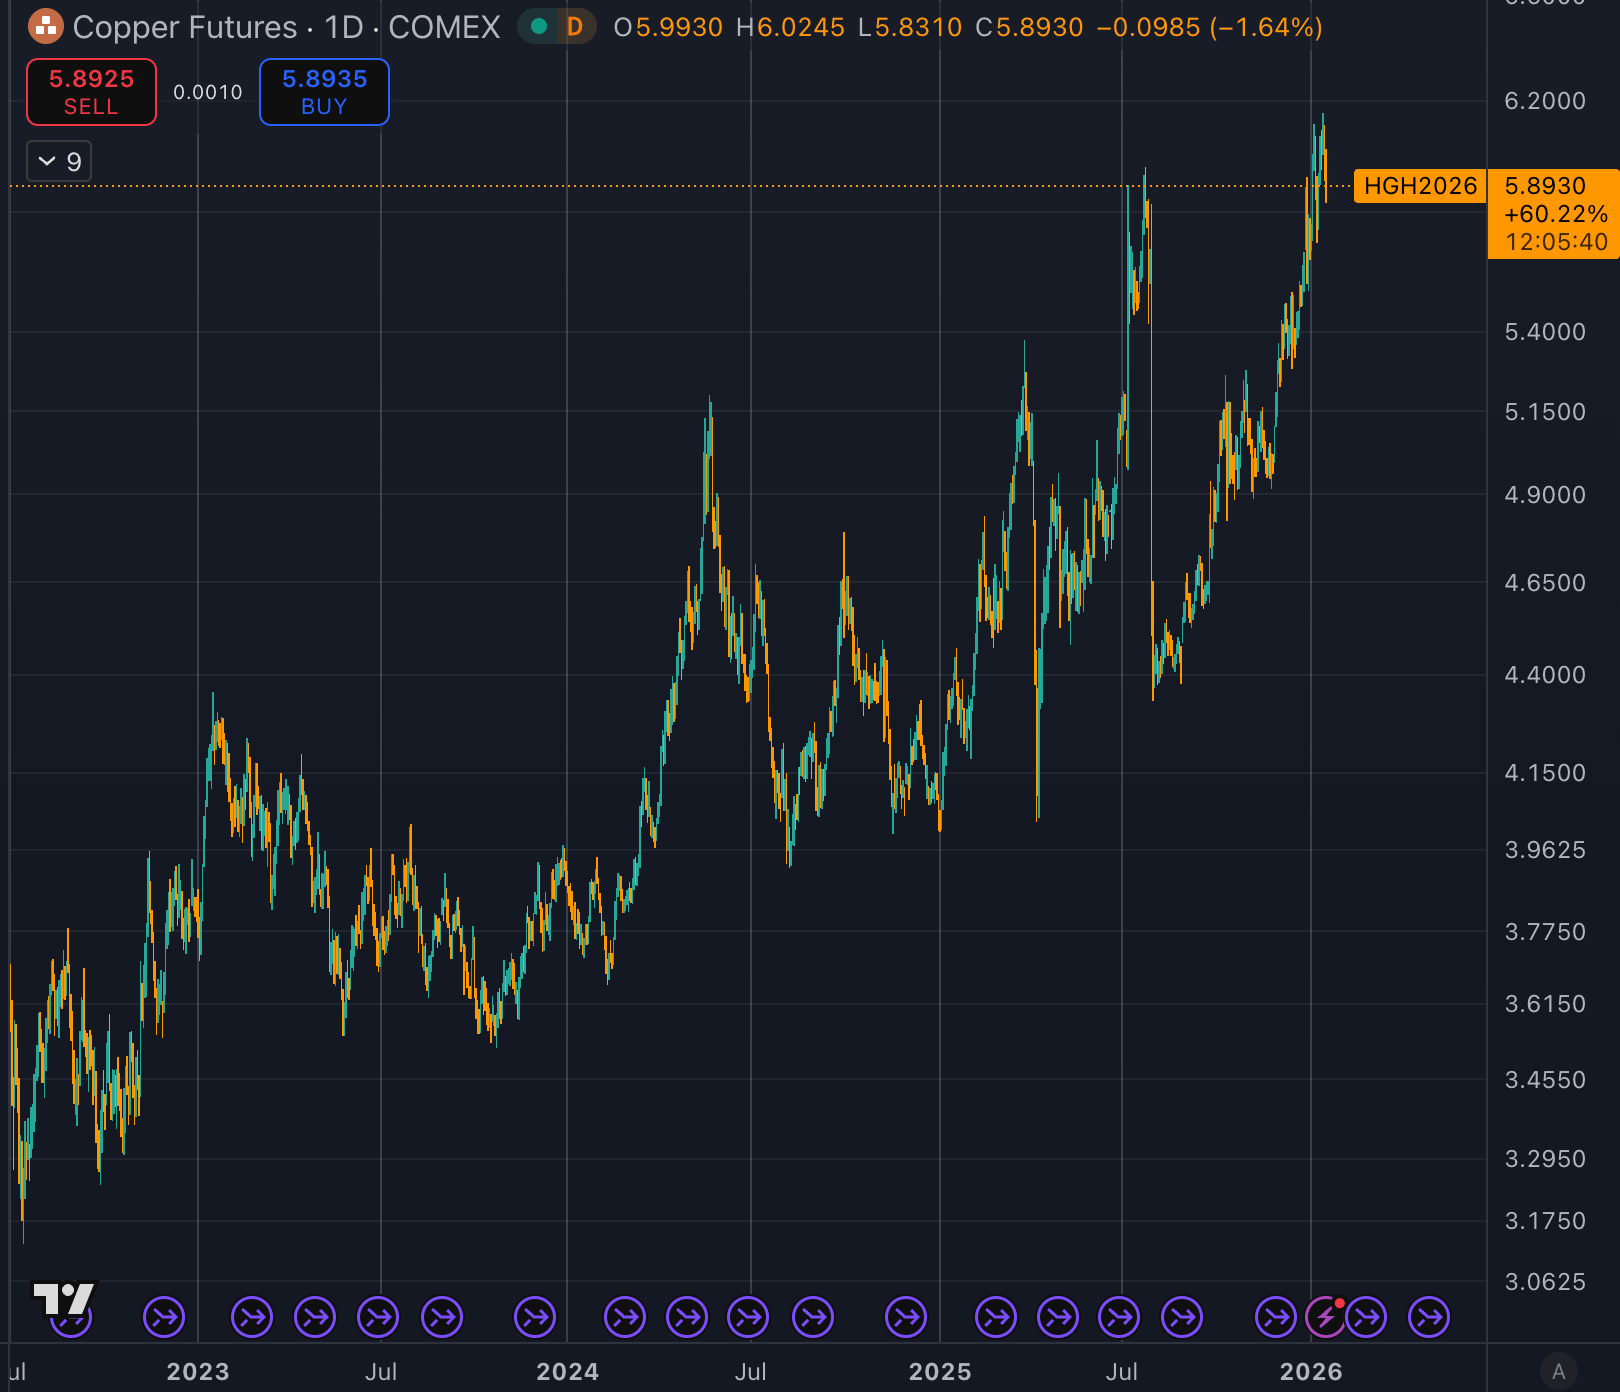
Task: Click the 6.2000 price axis label
Action: coord(1545,101)
